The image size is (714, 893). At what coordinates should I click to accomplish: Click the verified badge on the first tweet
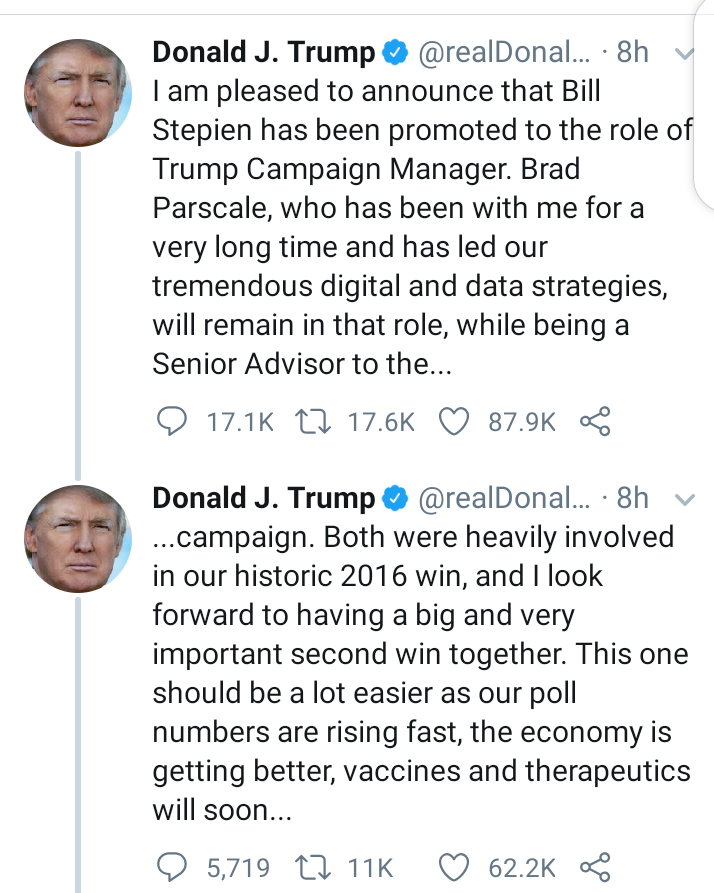(x=397, y=53)
